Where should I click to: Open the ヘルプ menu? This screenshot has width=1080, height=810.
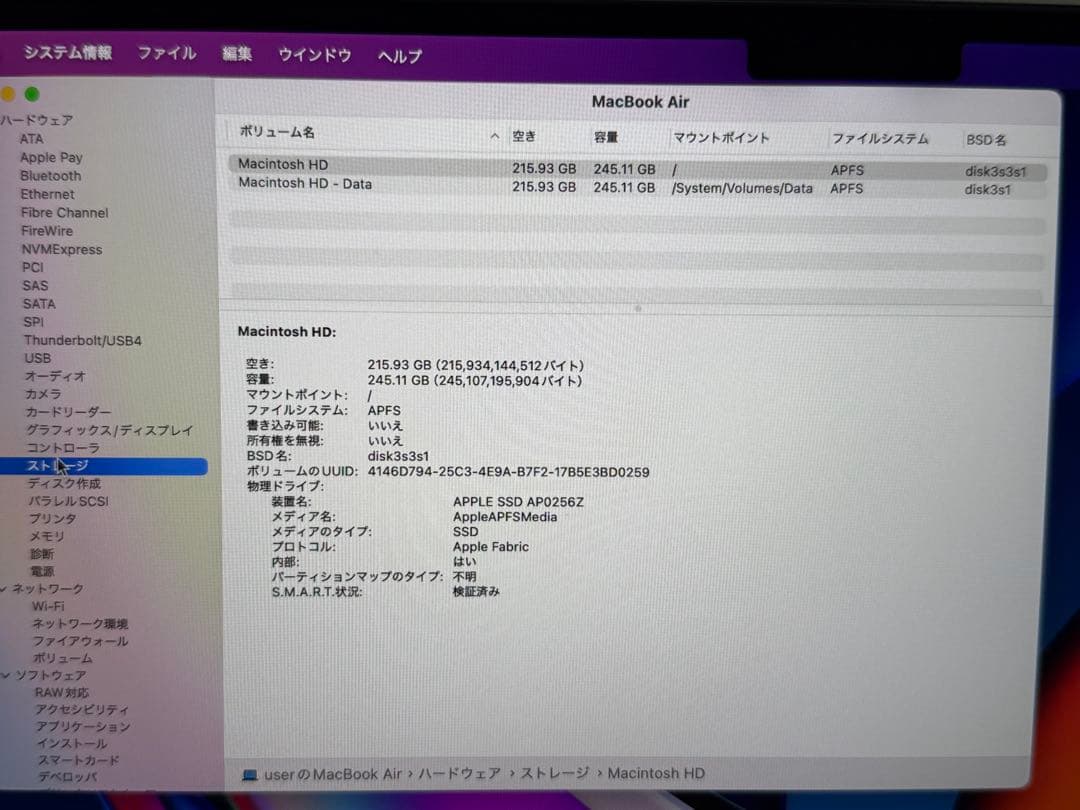click(x=398, y=55)
